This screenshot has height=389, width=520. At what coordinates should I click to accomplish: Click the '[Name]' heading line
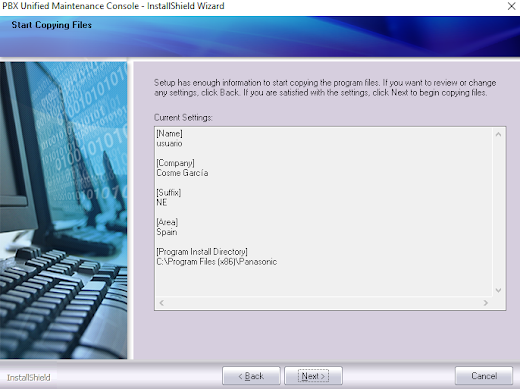(169, 133)
